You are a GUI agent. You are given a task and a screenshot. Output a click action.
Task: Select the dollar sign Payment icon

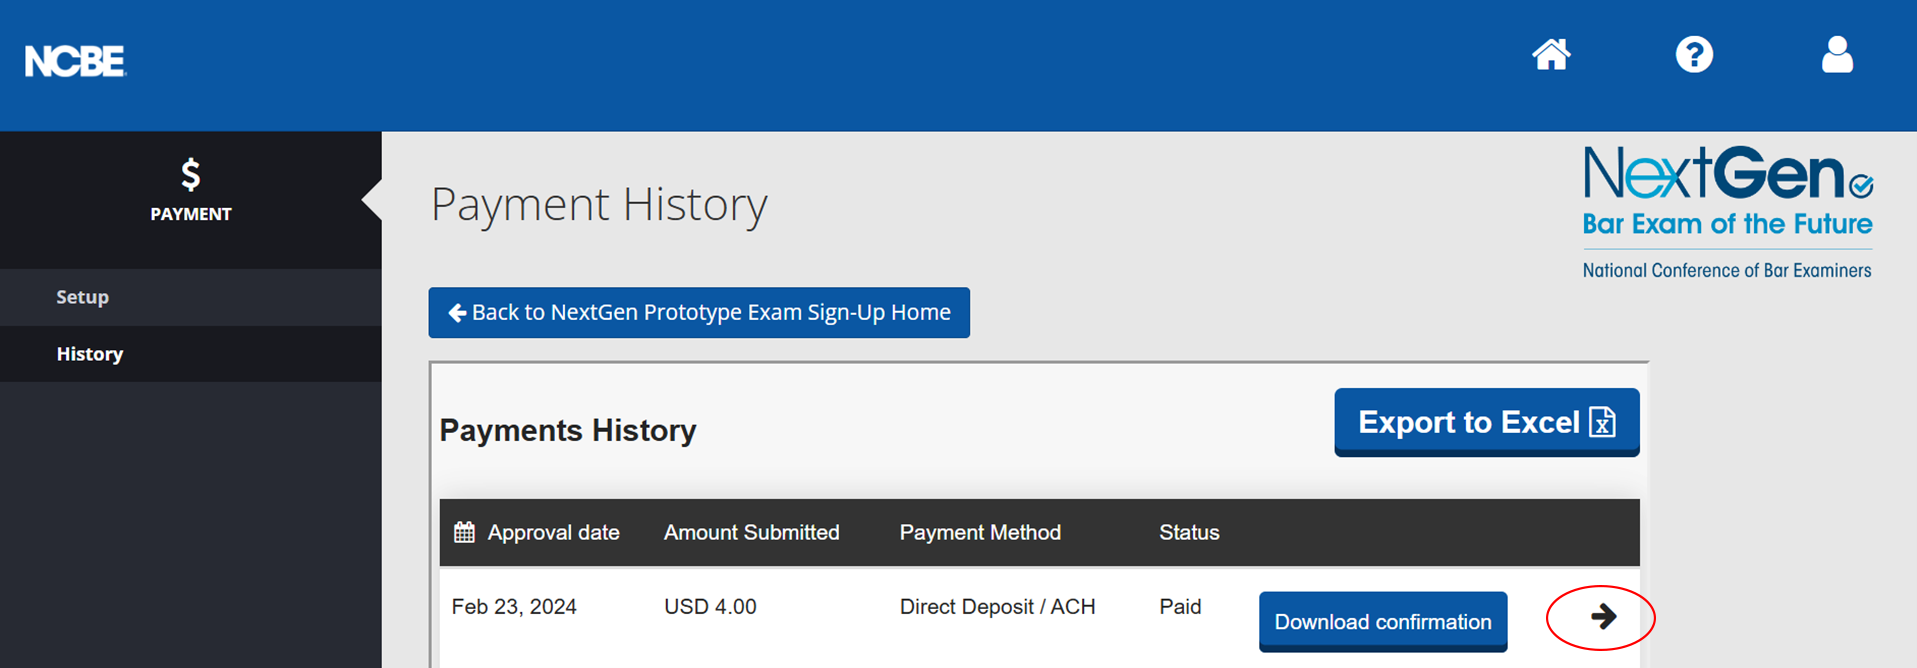(190, 176)
